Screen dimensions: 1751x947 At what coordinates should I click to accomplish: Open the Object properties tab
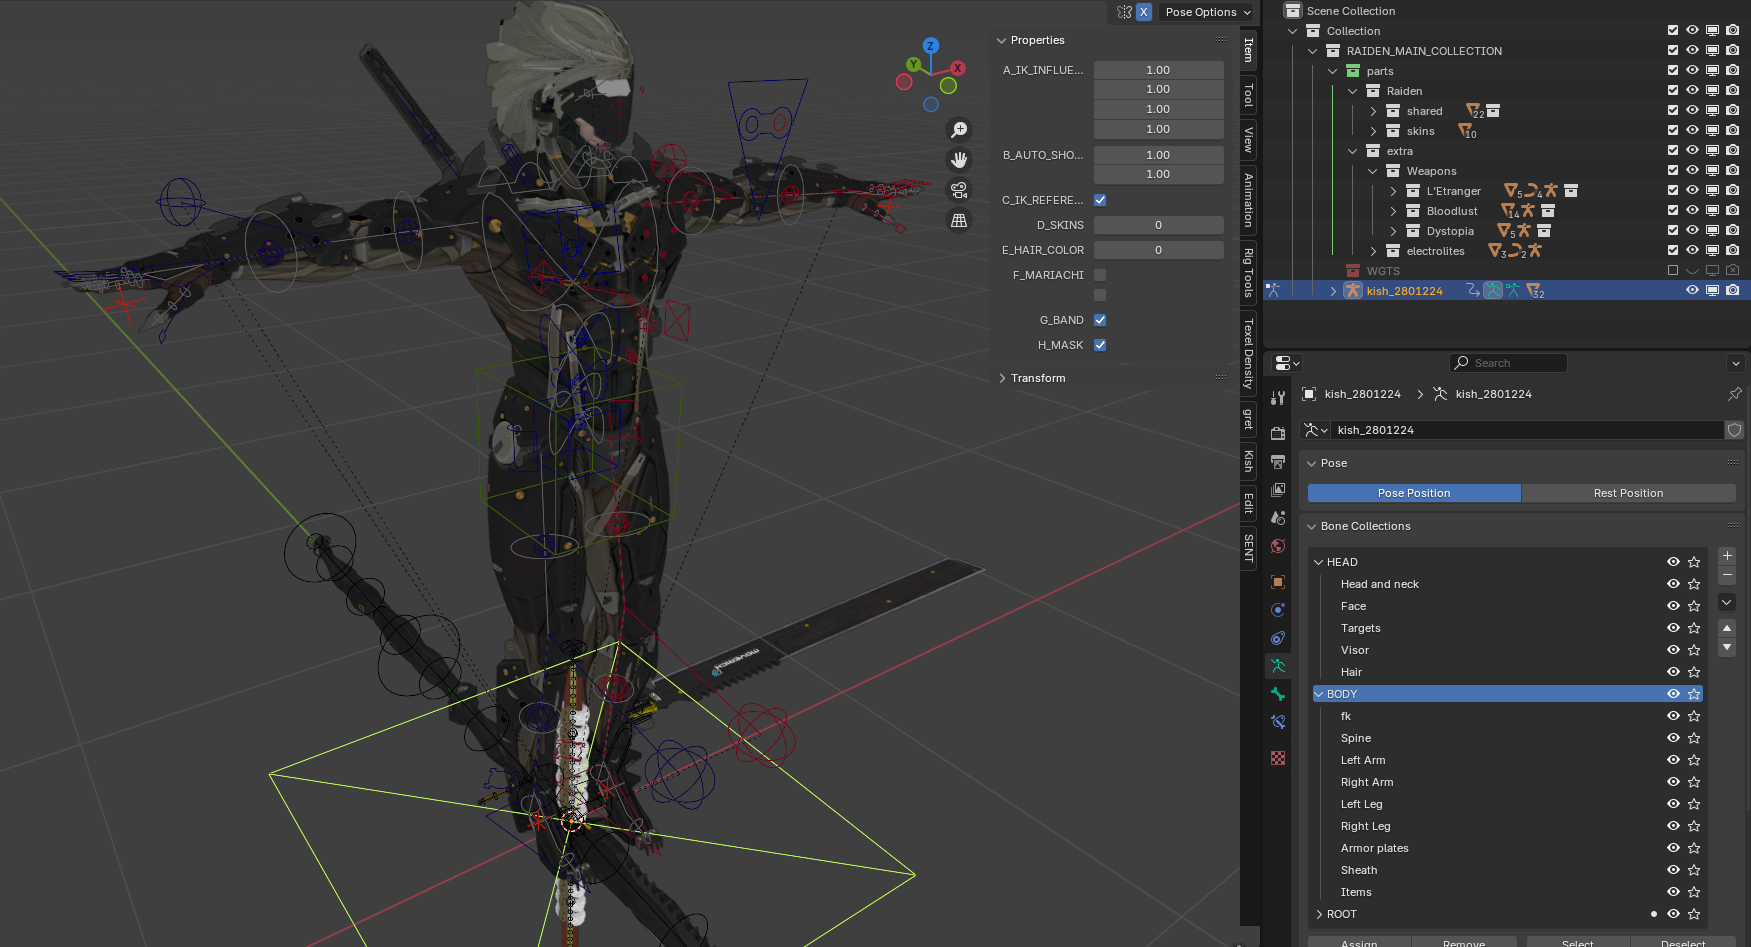pyautogui.click(x=1278, y=582)
